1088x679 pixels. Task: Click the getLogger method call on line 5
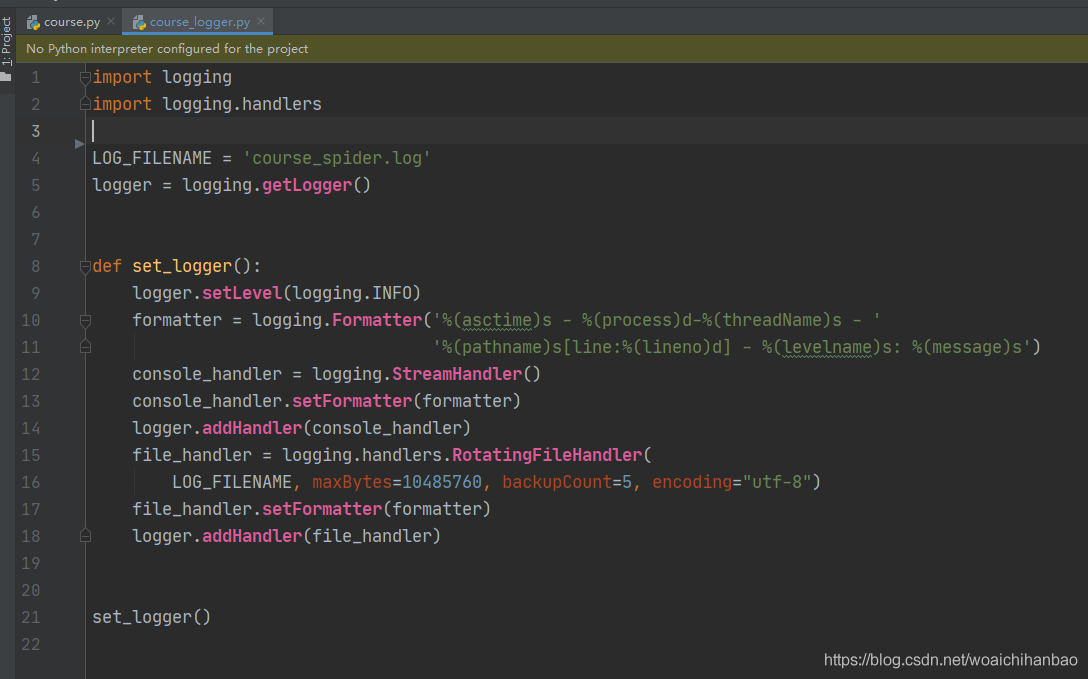[x=307, y=185]
